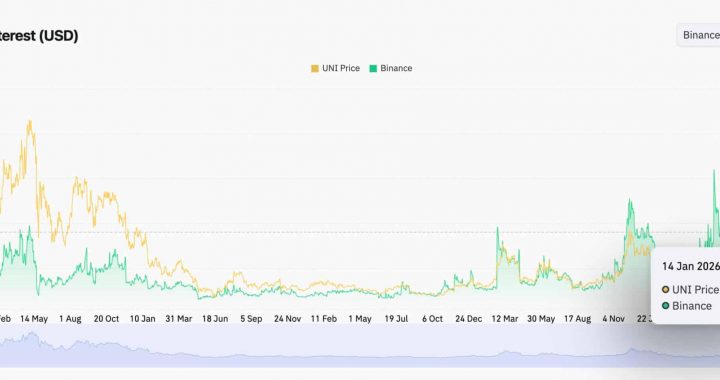Click the 6 Oct x-axis label
Viewport: 720px width, 380px height.
point(433,319)
